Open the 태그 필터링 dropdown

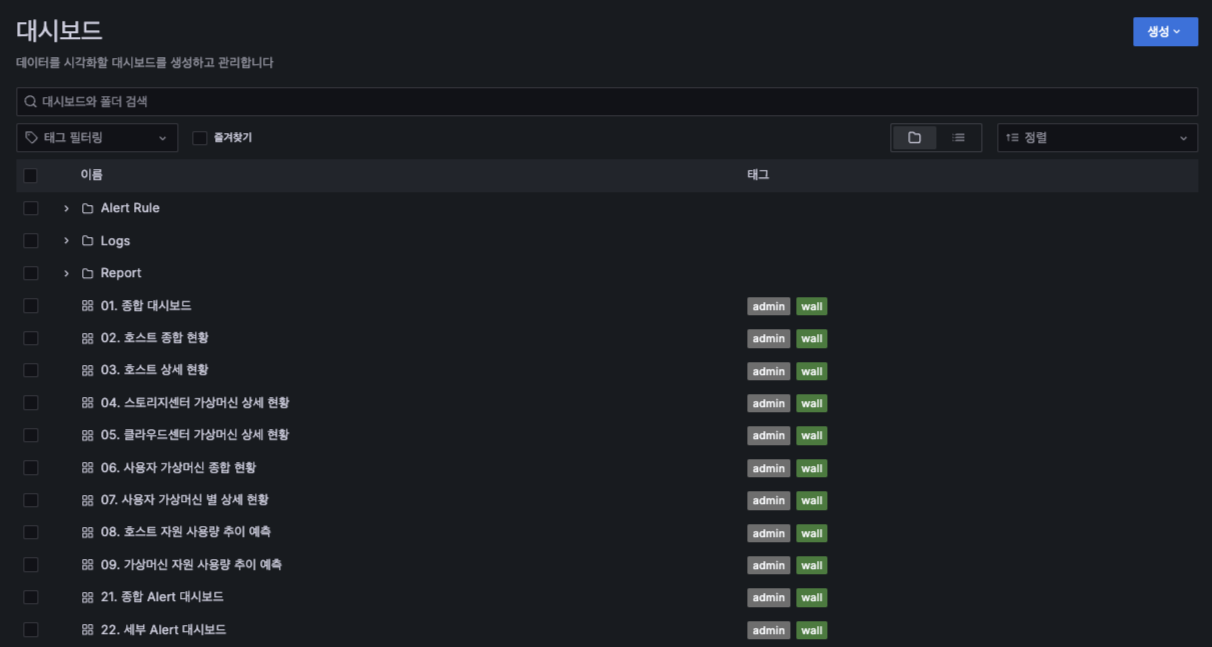pos(97,138)
